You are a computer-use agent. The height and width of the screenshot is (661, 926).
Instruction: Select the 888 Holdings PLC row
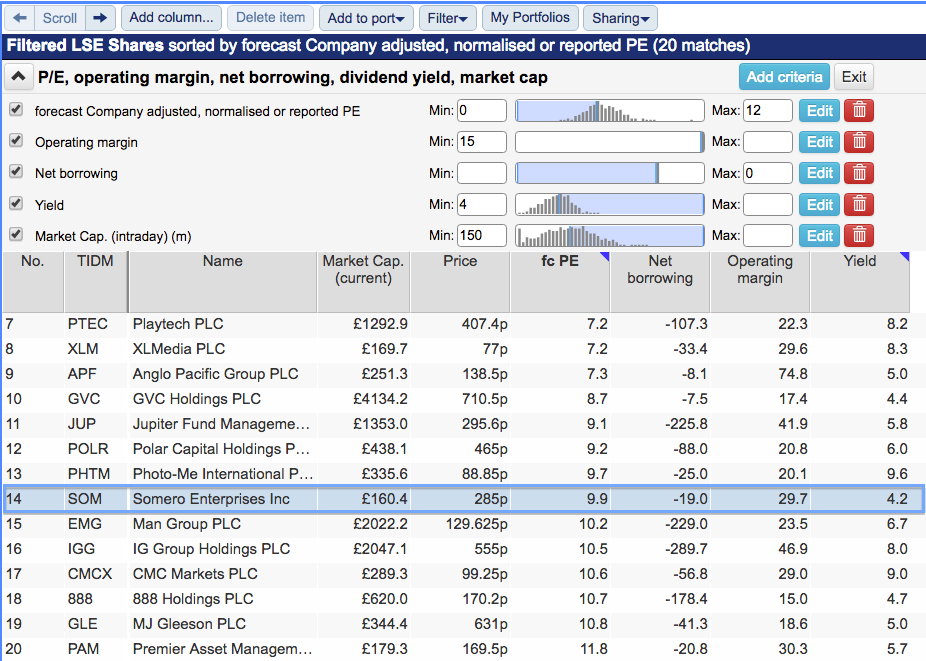(463, 599)
